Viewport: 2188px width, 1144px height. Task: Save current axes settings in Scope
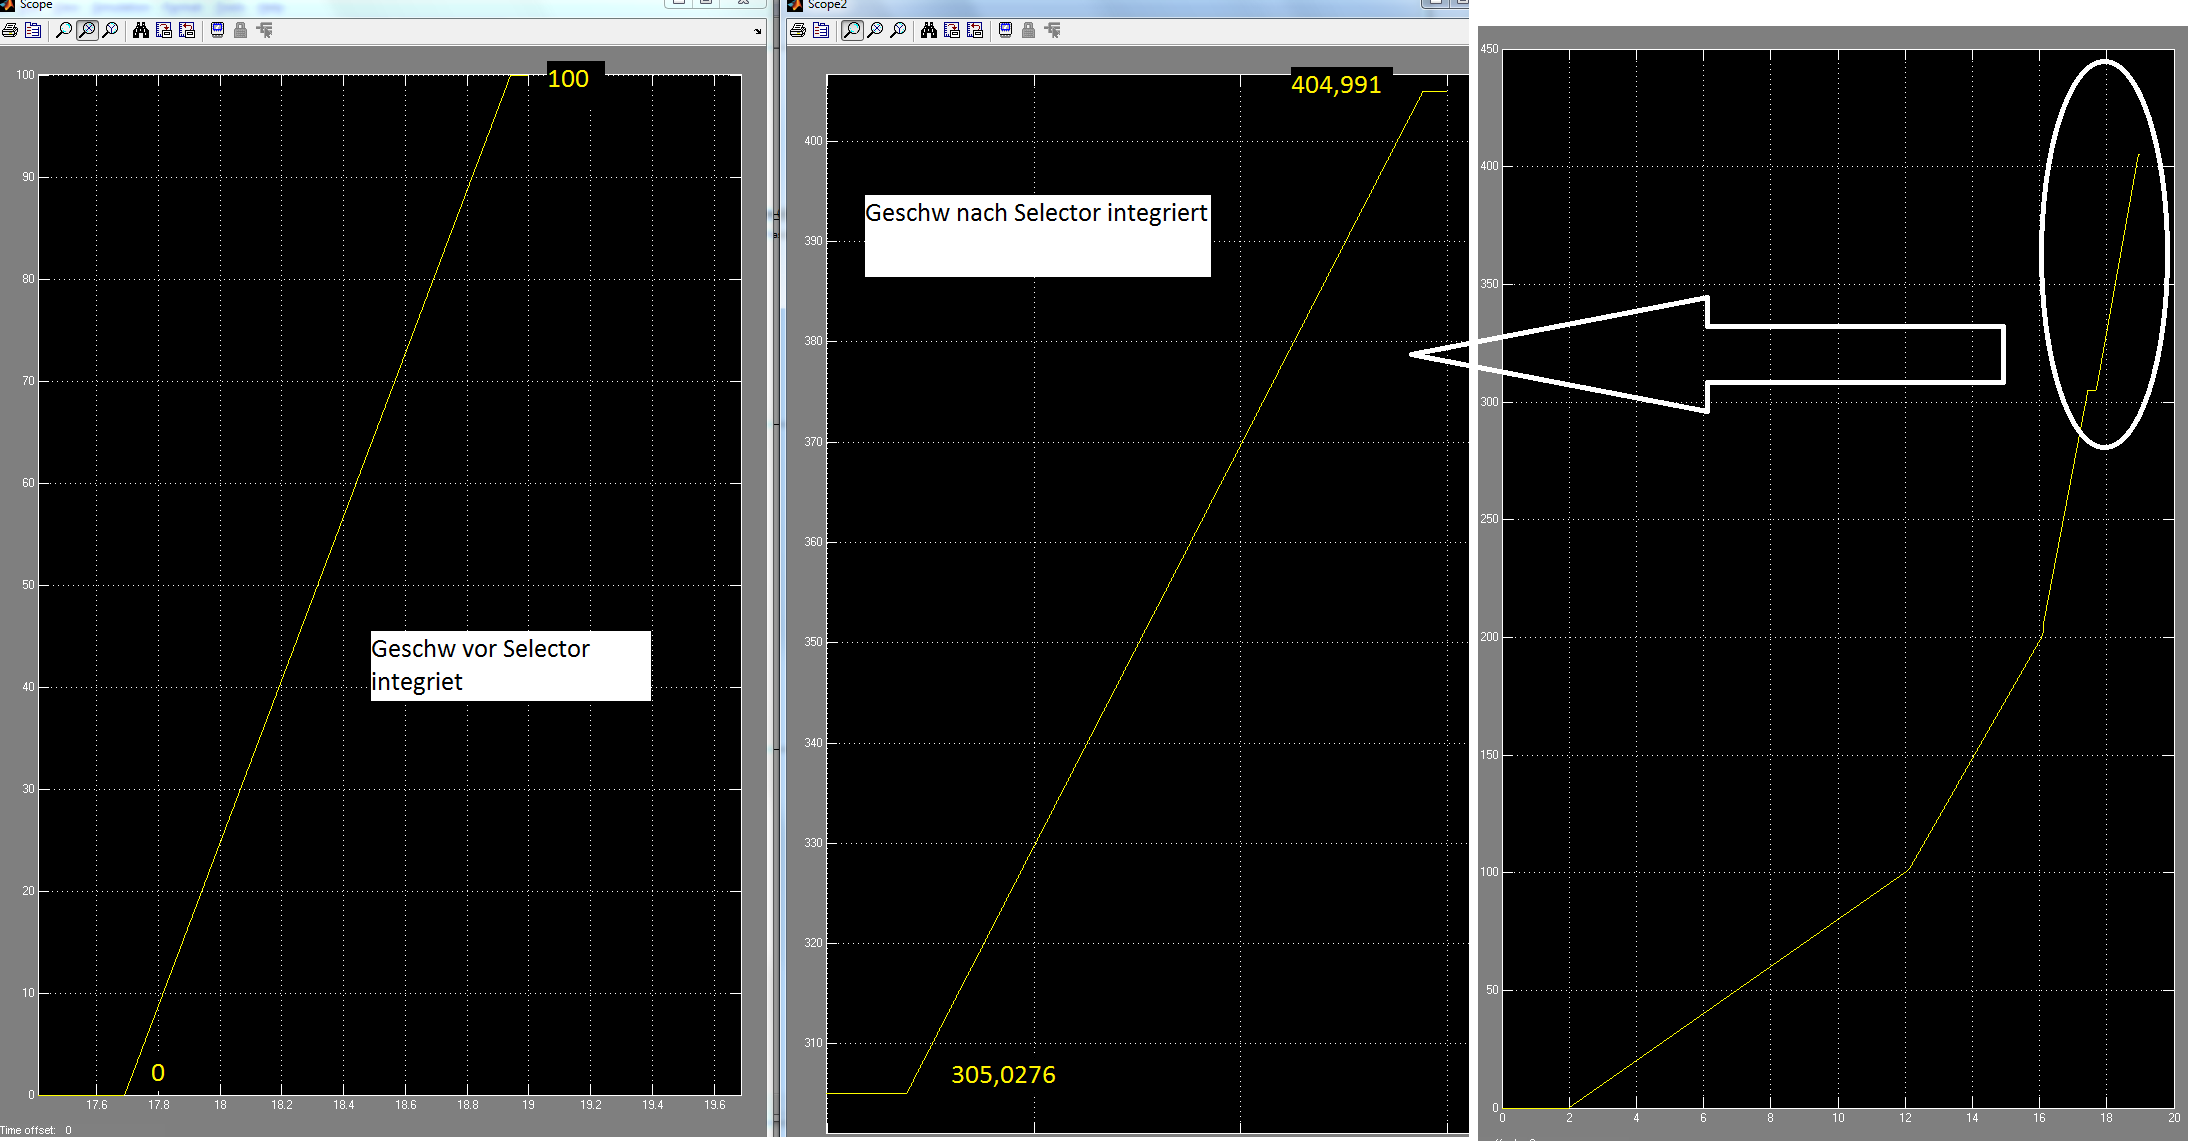click(164, 30)
